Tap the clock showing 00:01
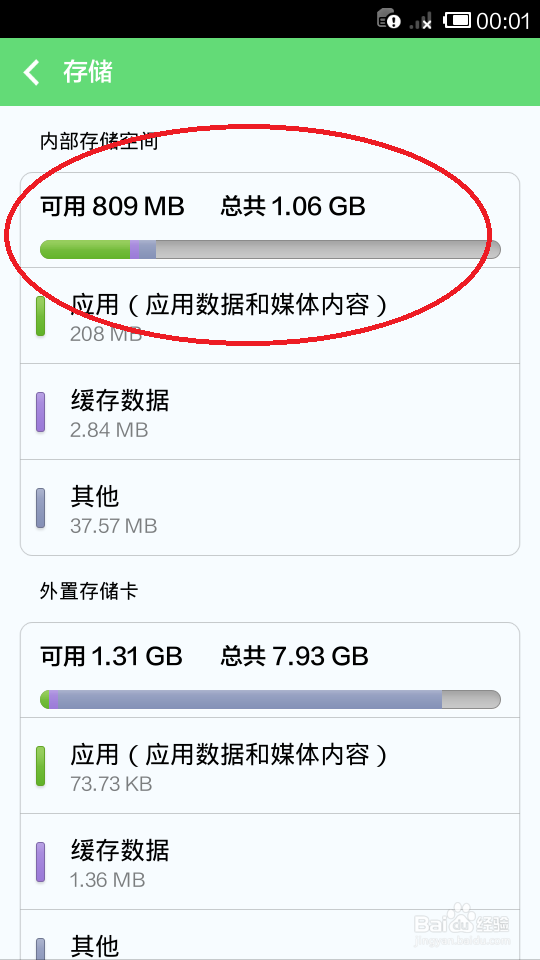The image size is (540, 960). (x=503, y=21)
